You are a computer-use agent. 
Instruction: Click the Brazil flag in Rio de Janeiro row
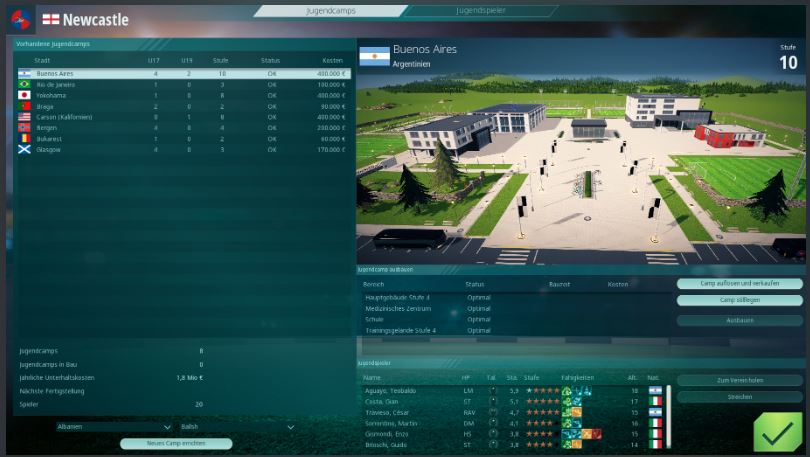coord(25,84)
